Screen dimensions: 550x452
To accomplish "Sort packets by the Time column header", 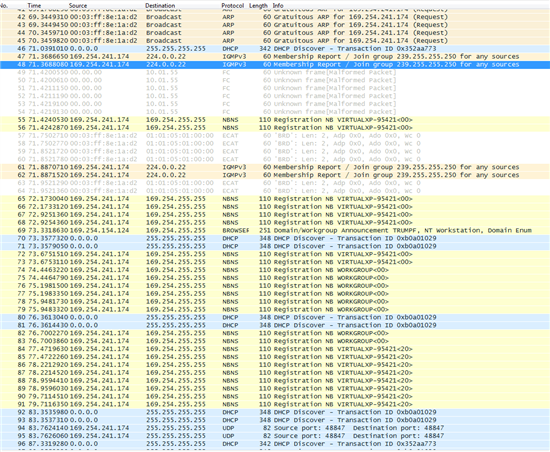I will click(x=34, y=5).
